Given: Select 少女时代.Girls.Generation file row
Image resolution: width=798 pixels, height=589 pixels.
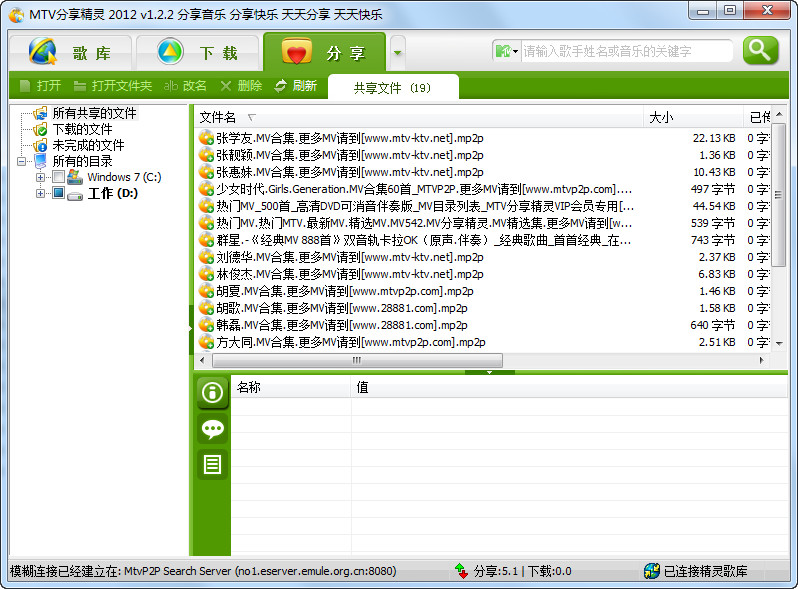Looking at the screenshot, I should (x=484, y=189).
